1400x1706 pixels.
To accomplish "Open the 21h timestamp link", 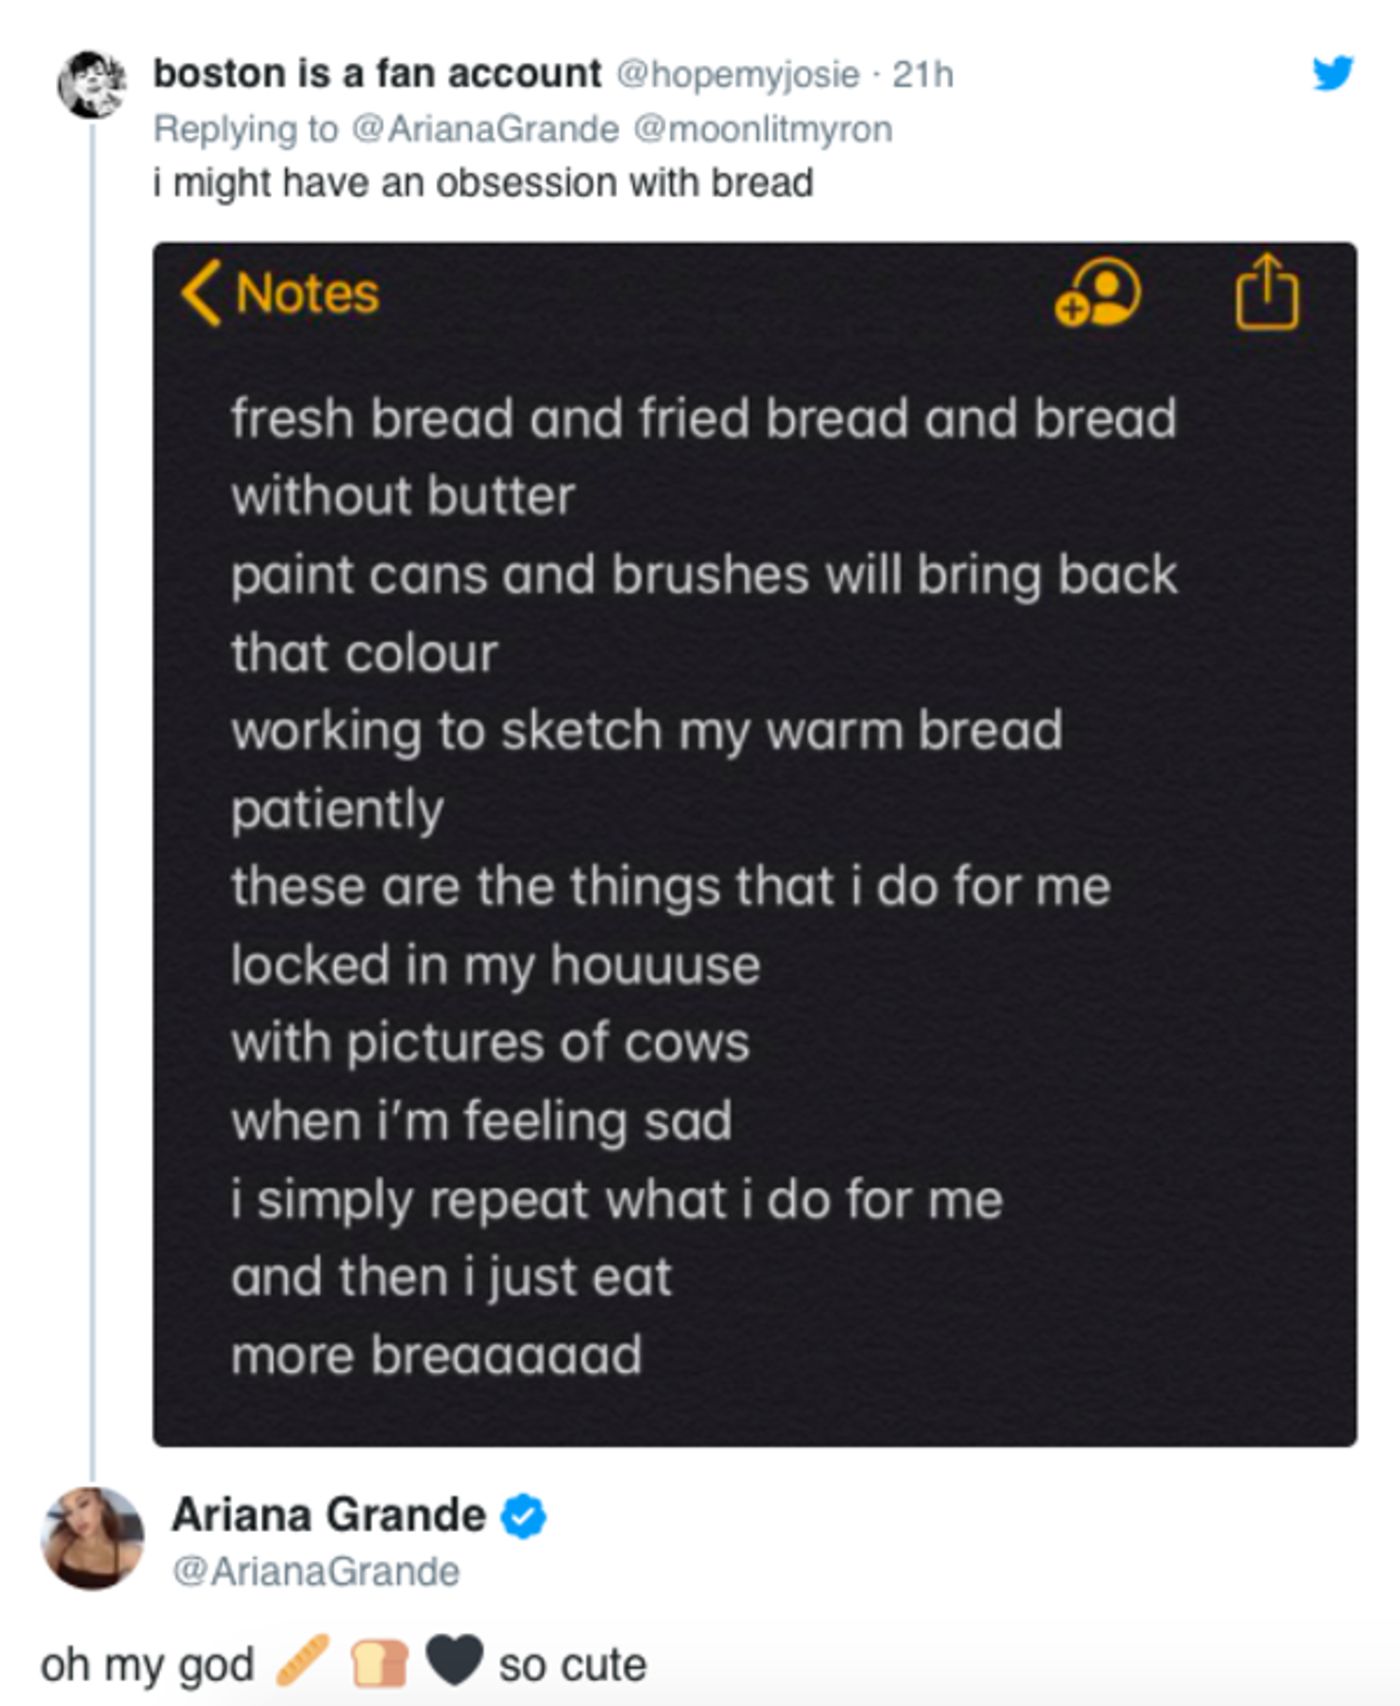I will [918, 73].
